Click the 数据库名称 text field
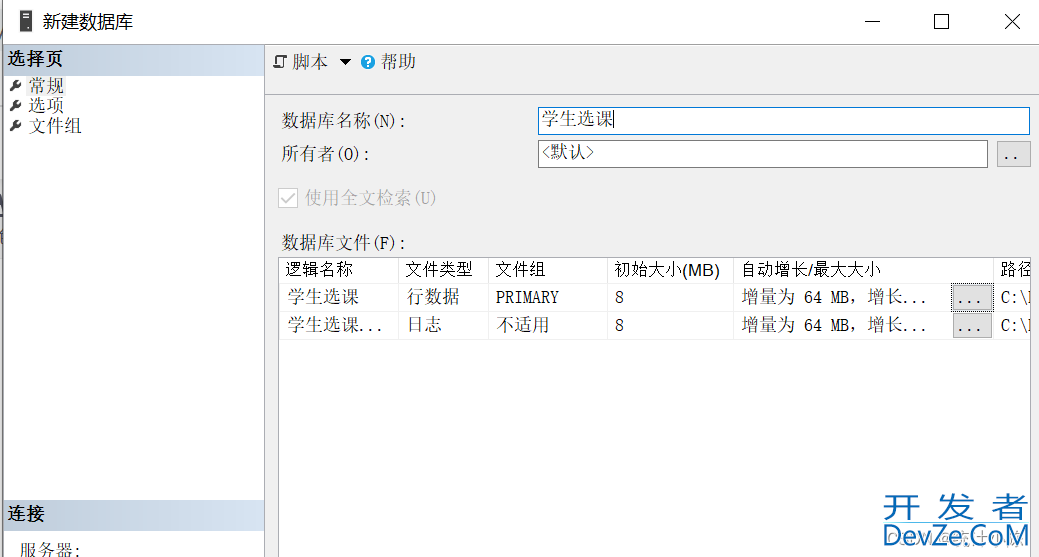1039x557 pixels. 782,120
